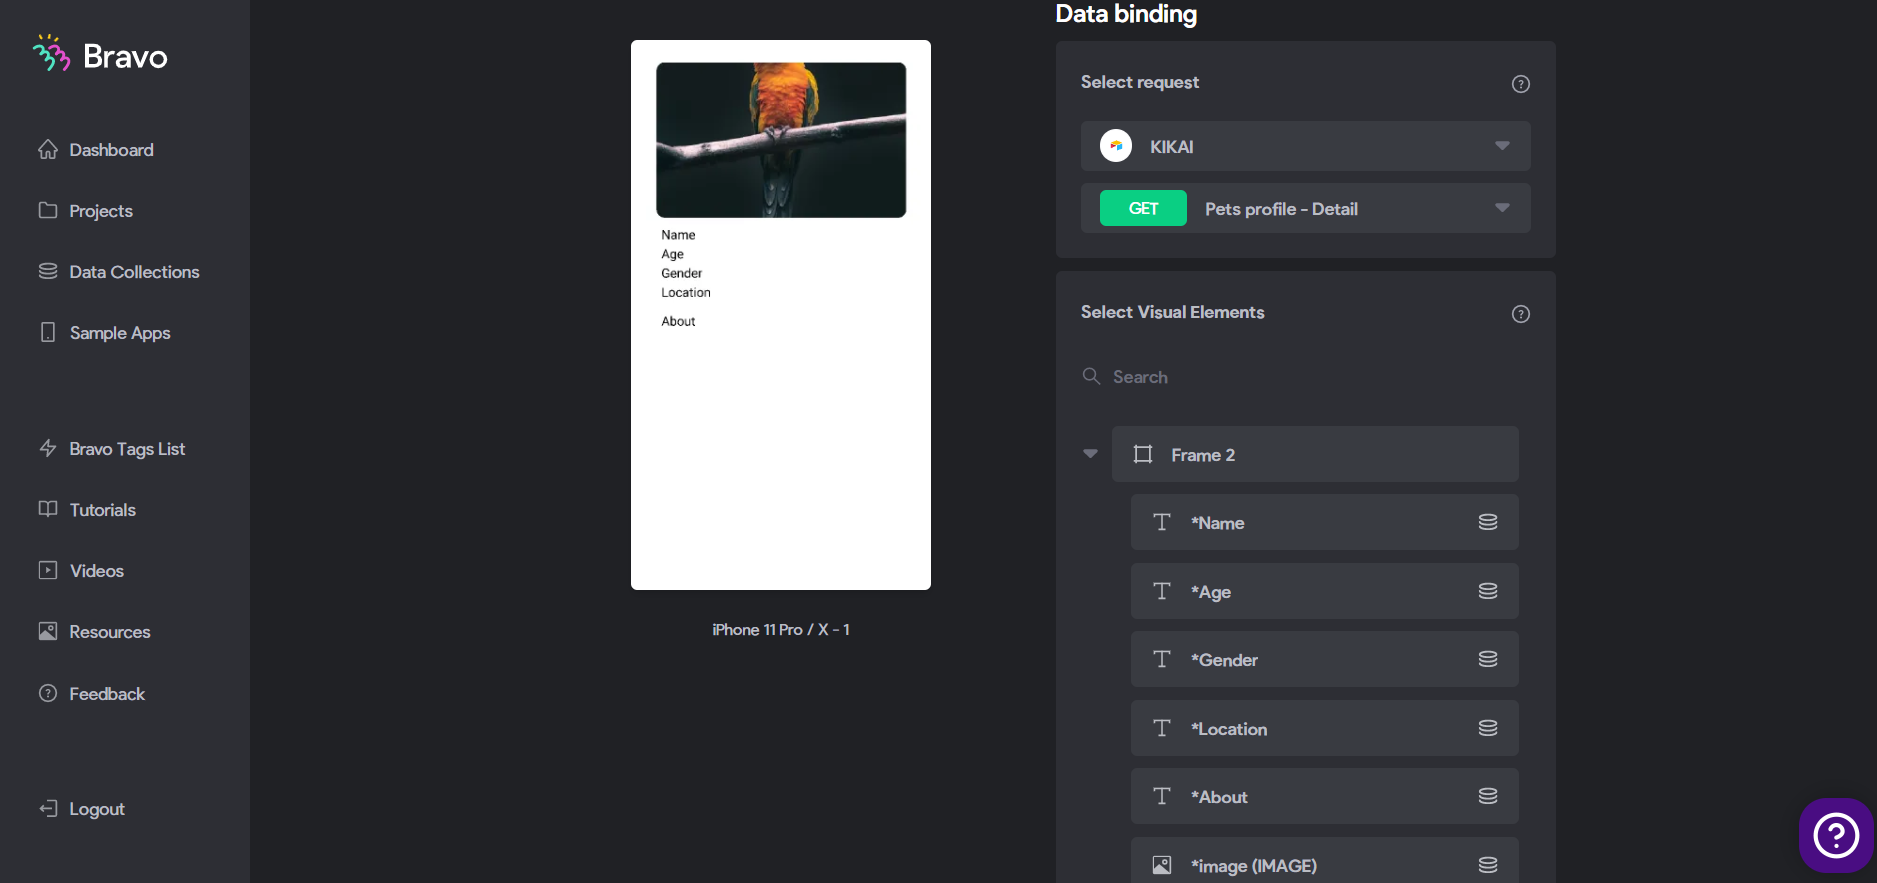The width and height of the screenshot is (1877, 883).
Task: Open the KIKAI collection dropdown
Action: 1306,146
